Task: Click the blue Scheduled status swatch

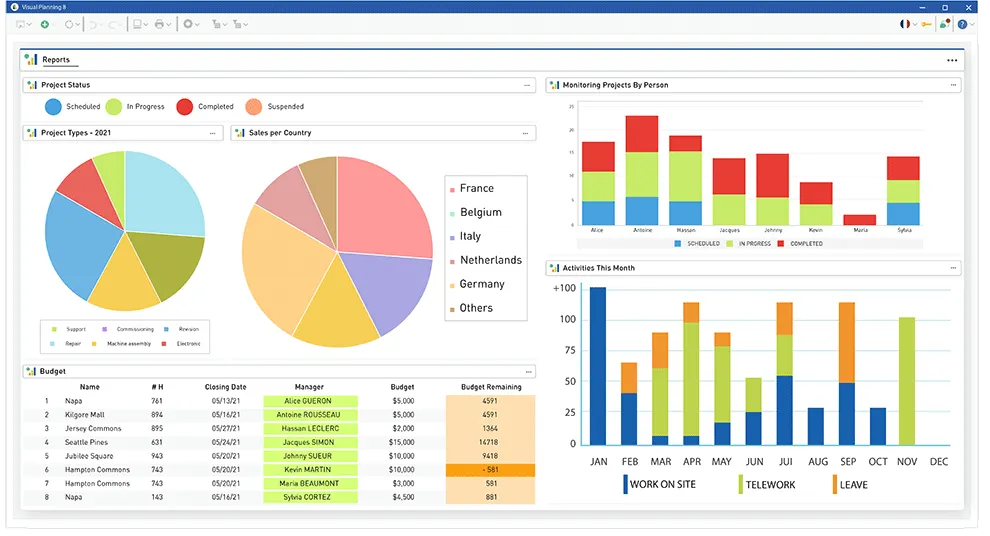Action: tap(53, 107)
